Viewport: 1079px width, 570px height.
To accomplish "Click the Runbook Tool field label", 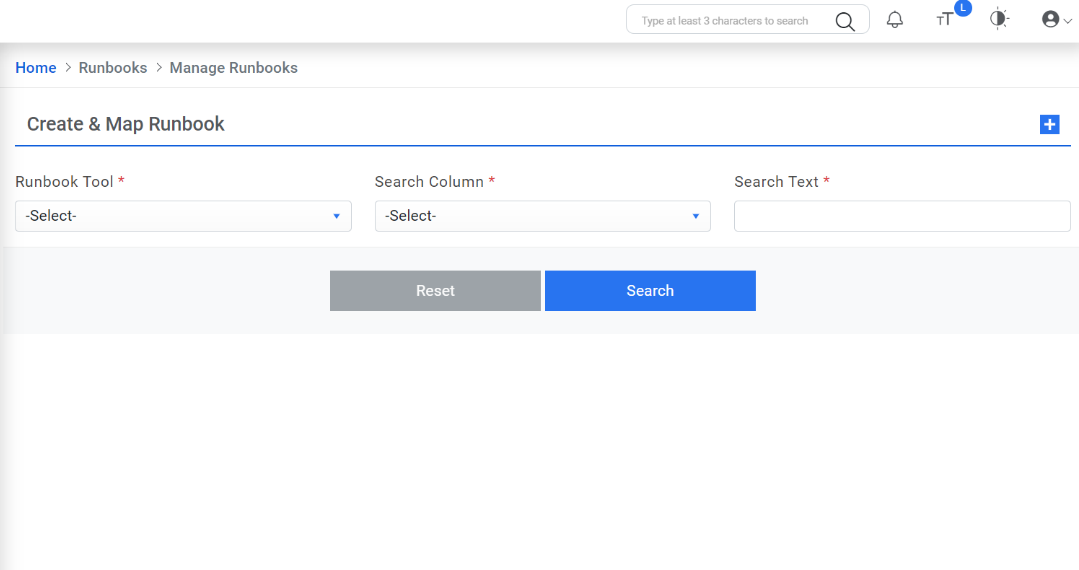I will [x=64, y=182].
